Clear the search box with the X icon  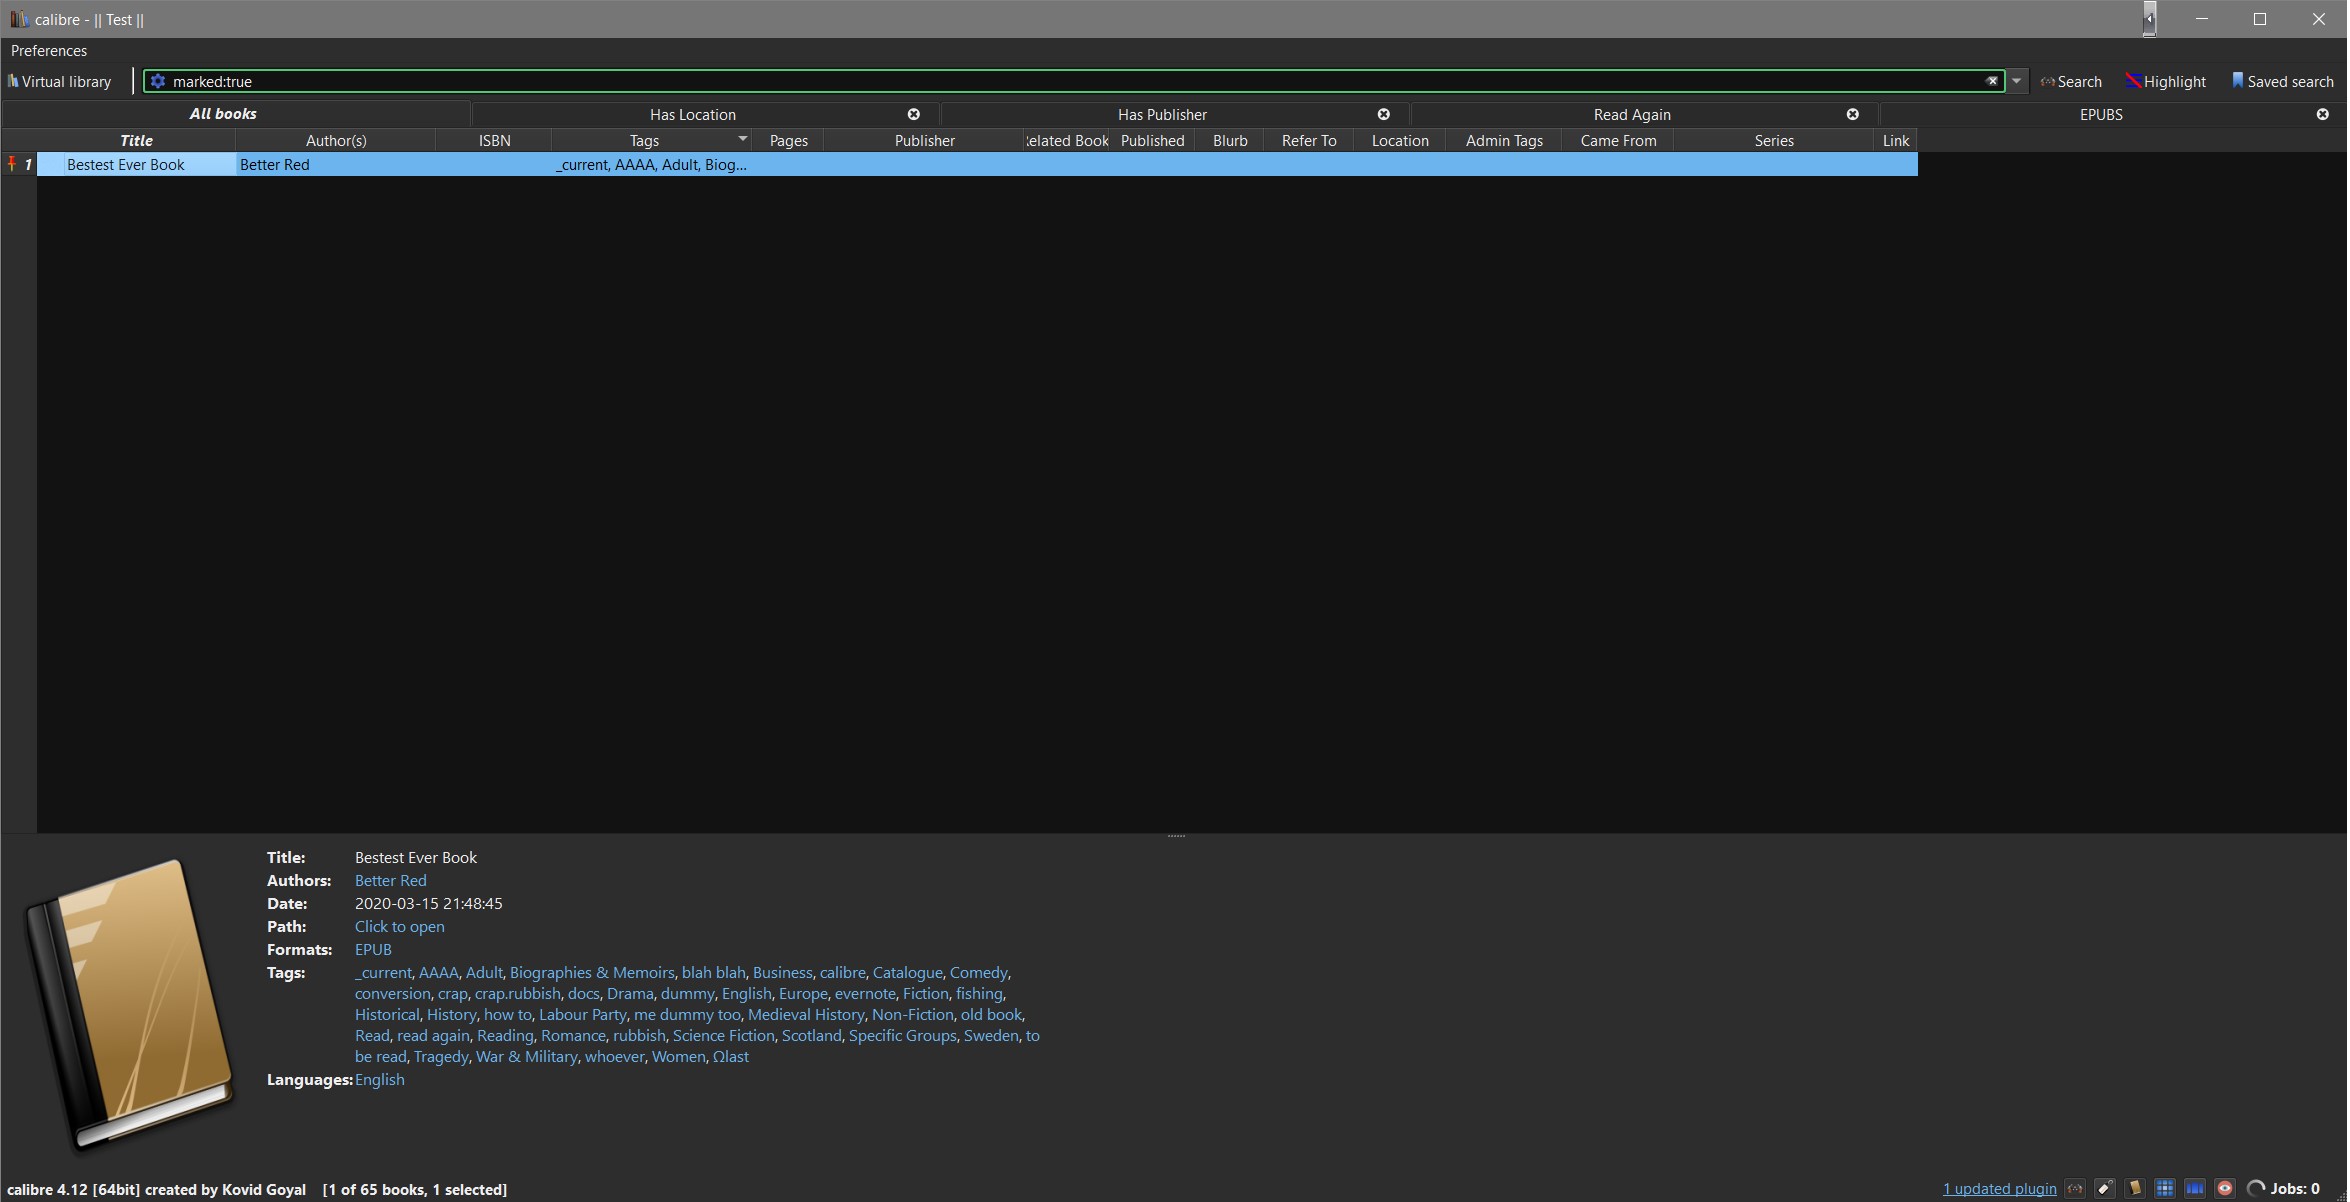pos(1993,82)
